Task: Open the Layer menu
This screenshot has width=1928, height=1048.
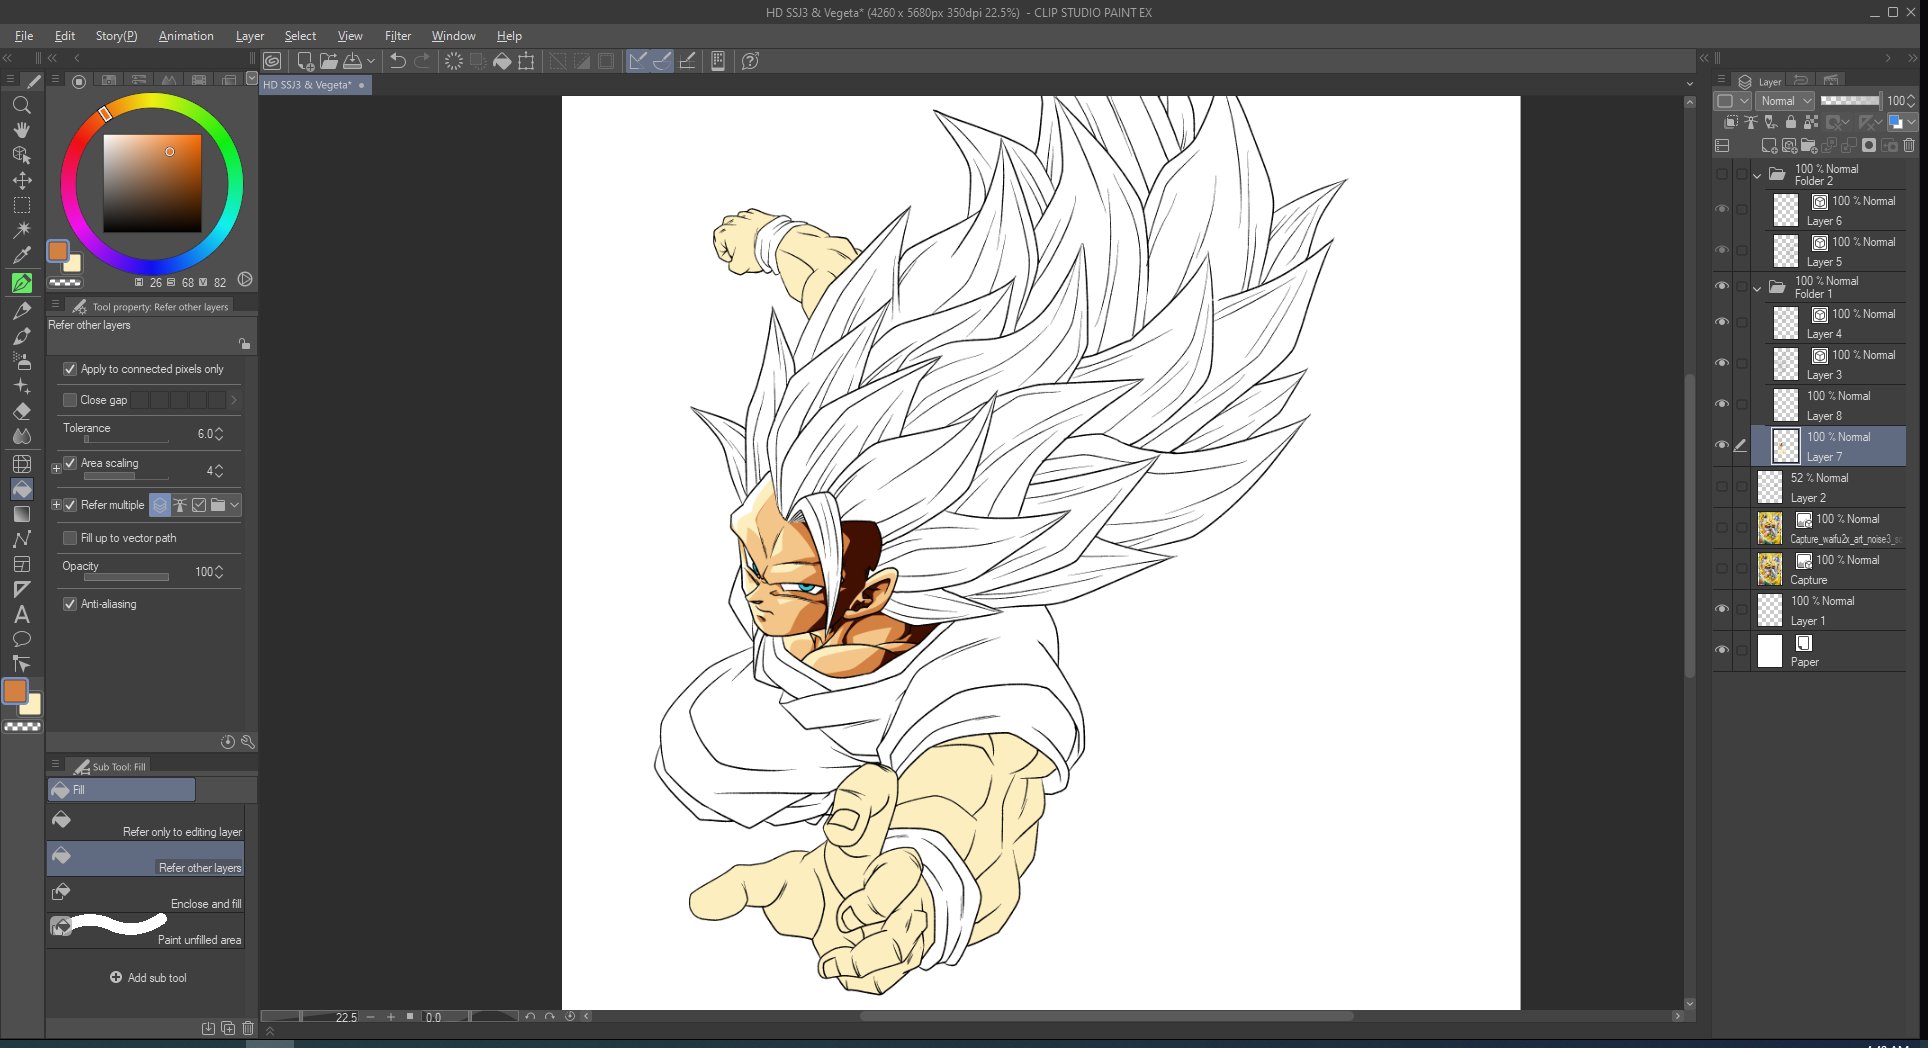Action: point(250,36)
